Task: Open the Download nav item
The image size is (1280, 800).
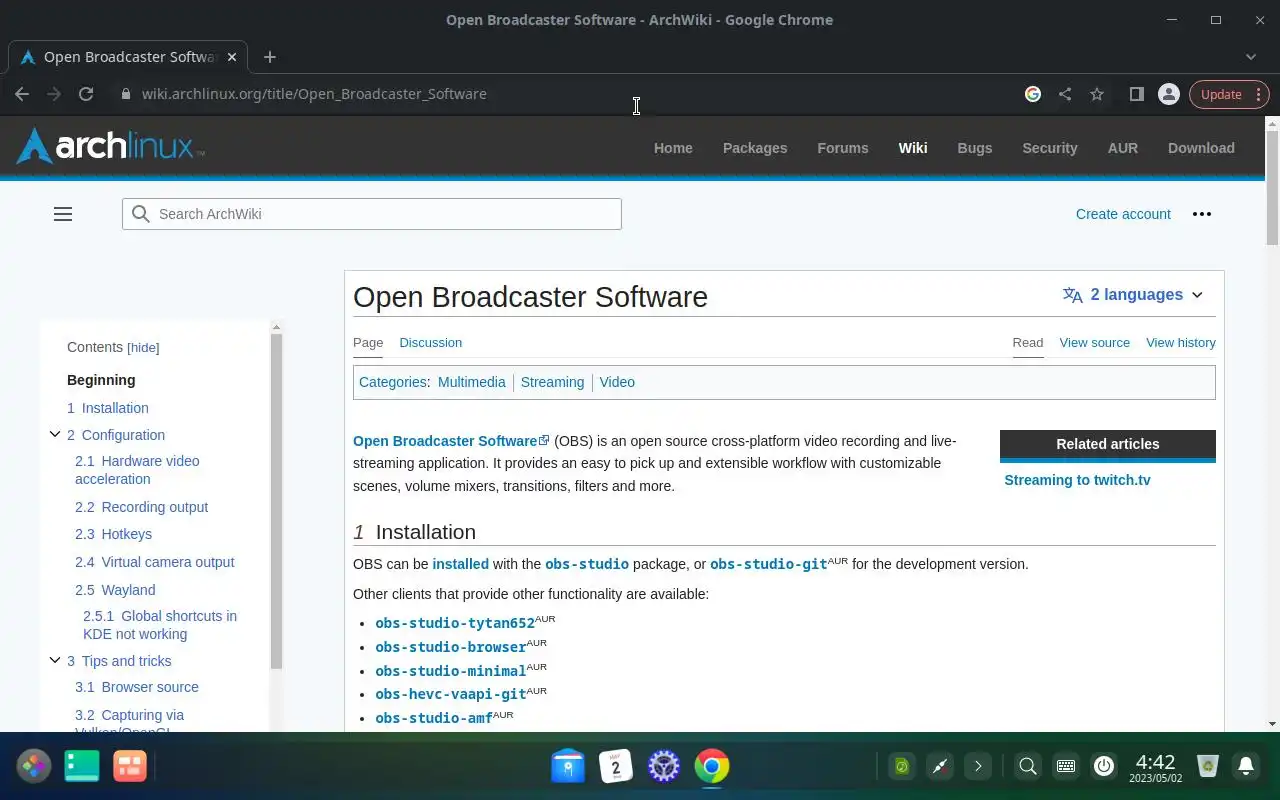Action: pos(1201,148)
